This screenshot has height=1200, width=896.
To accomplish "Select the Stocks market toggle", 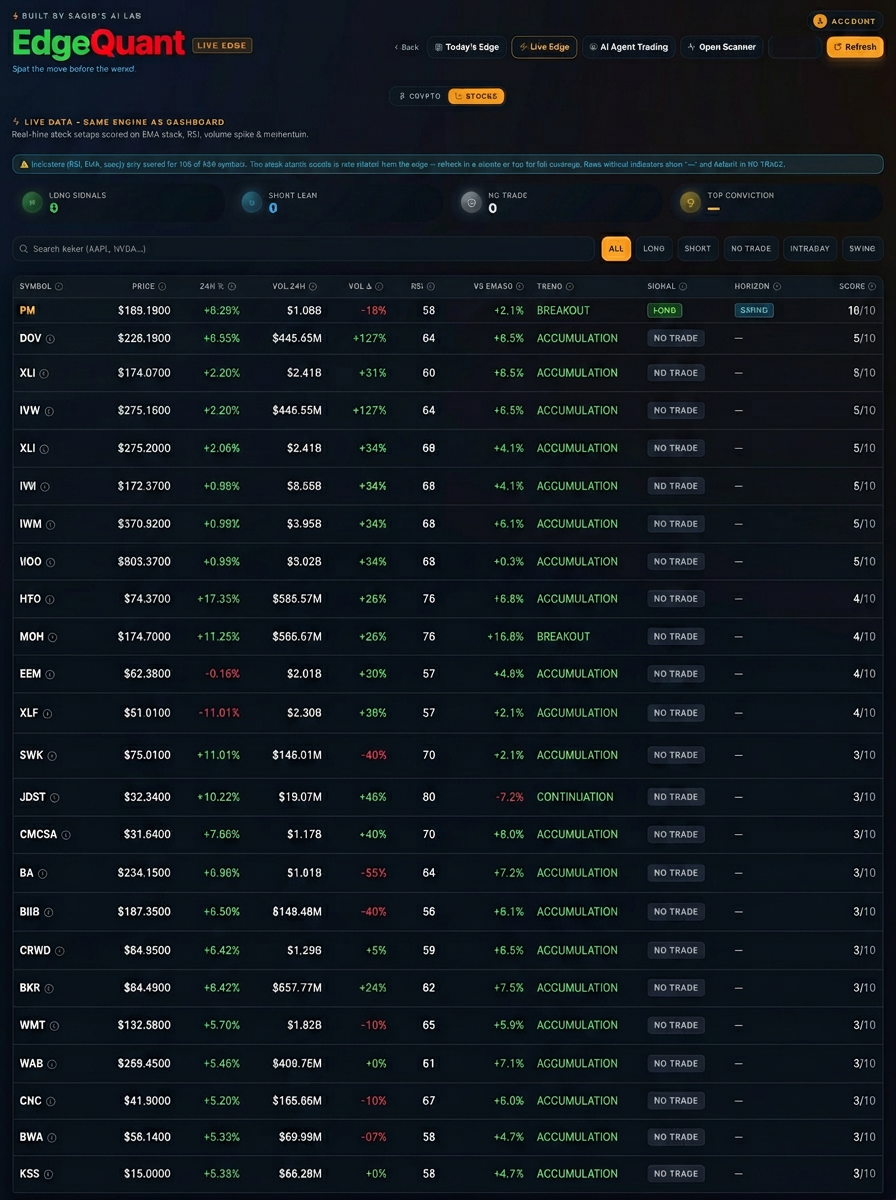I will coord(476,97).
